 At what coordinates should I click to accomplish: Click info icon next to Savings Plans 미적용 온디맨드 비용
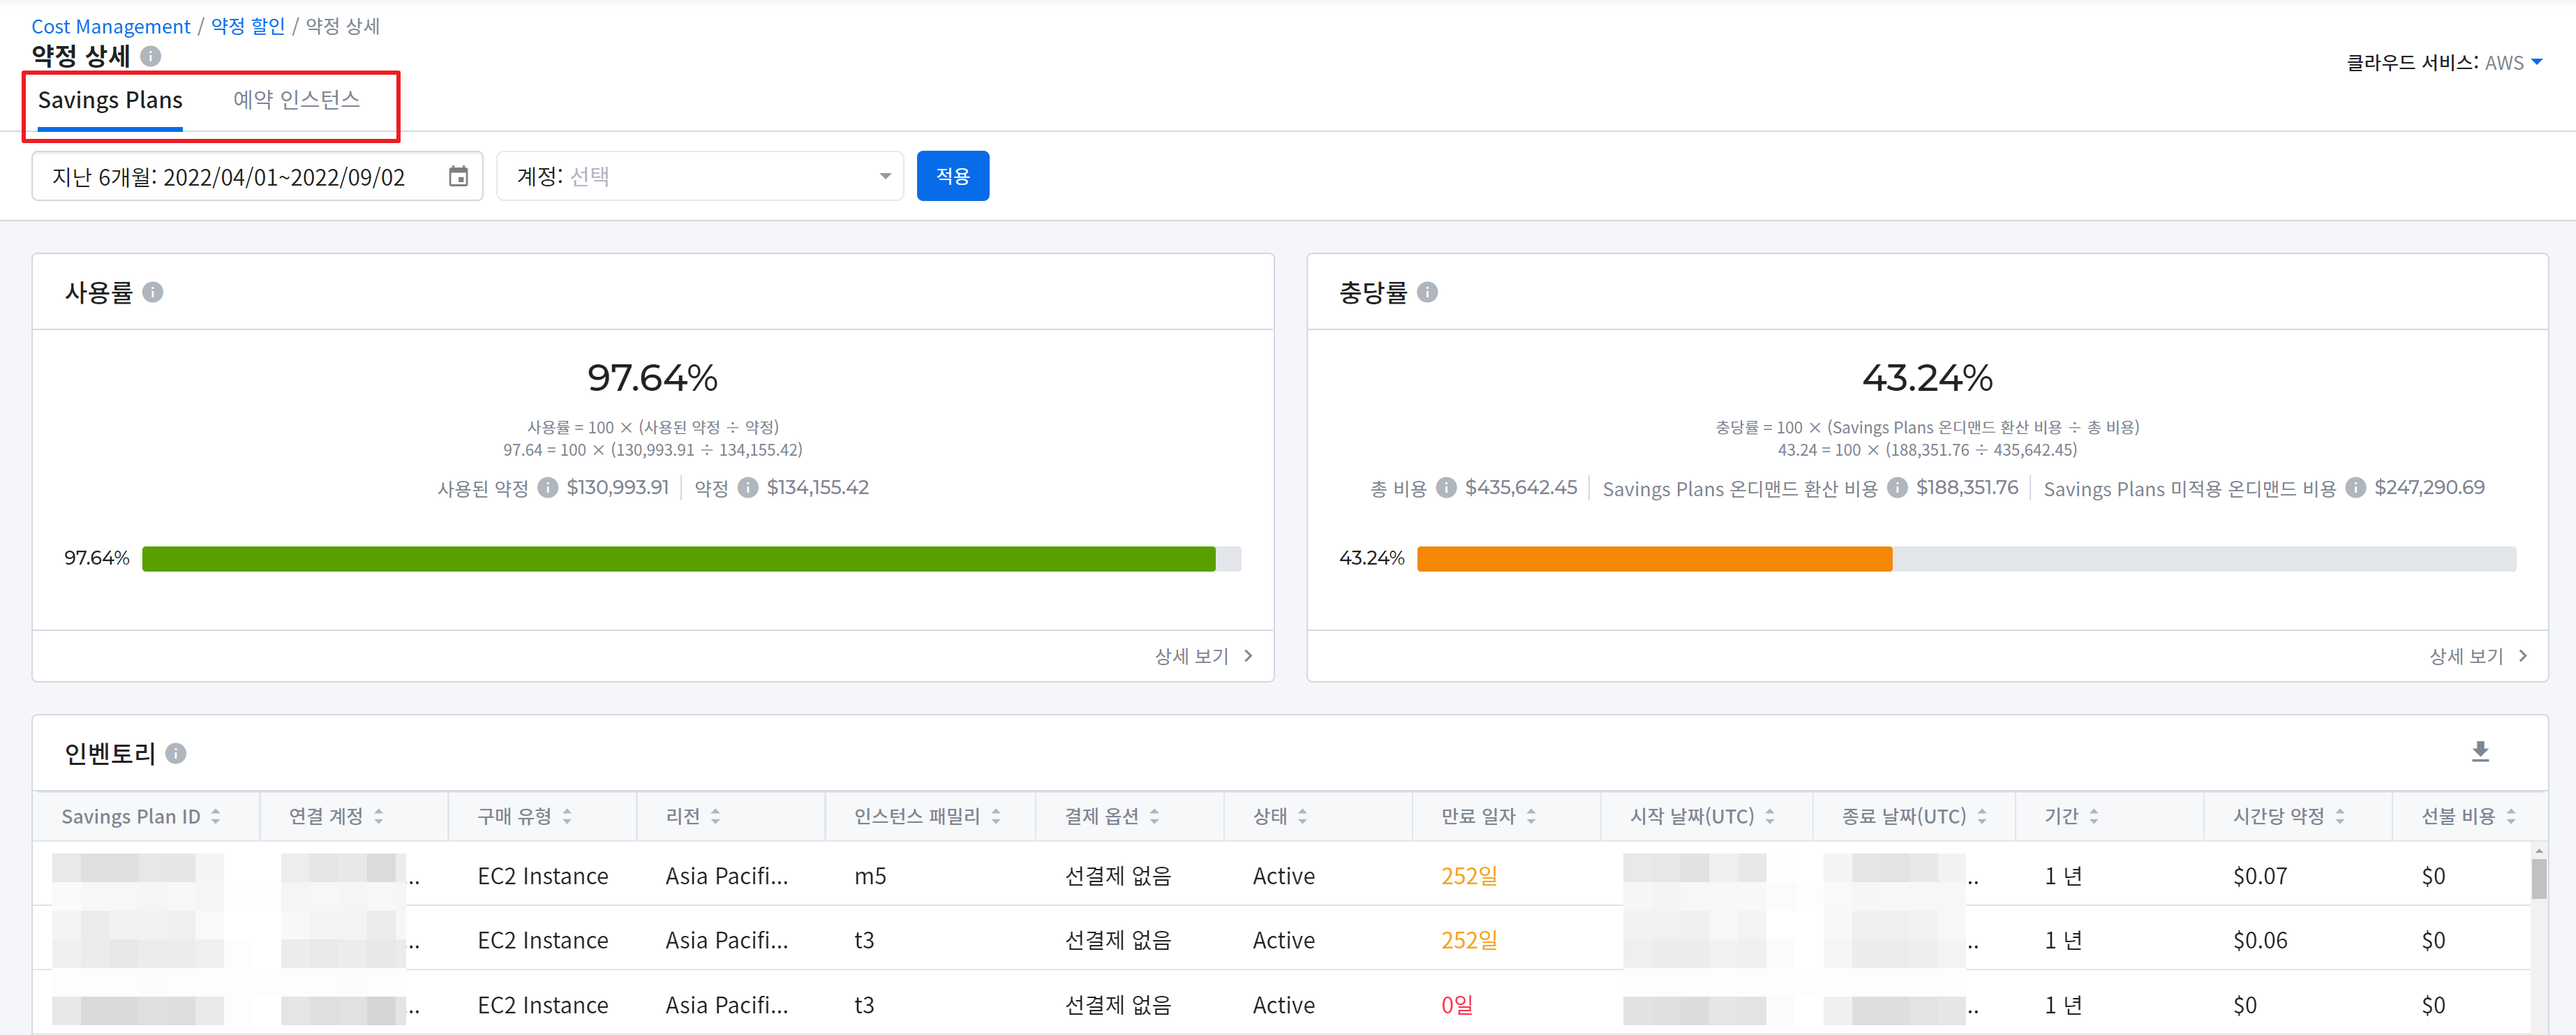(2355, 488)
